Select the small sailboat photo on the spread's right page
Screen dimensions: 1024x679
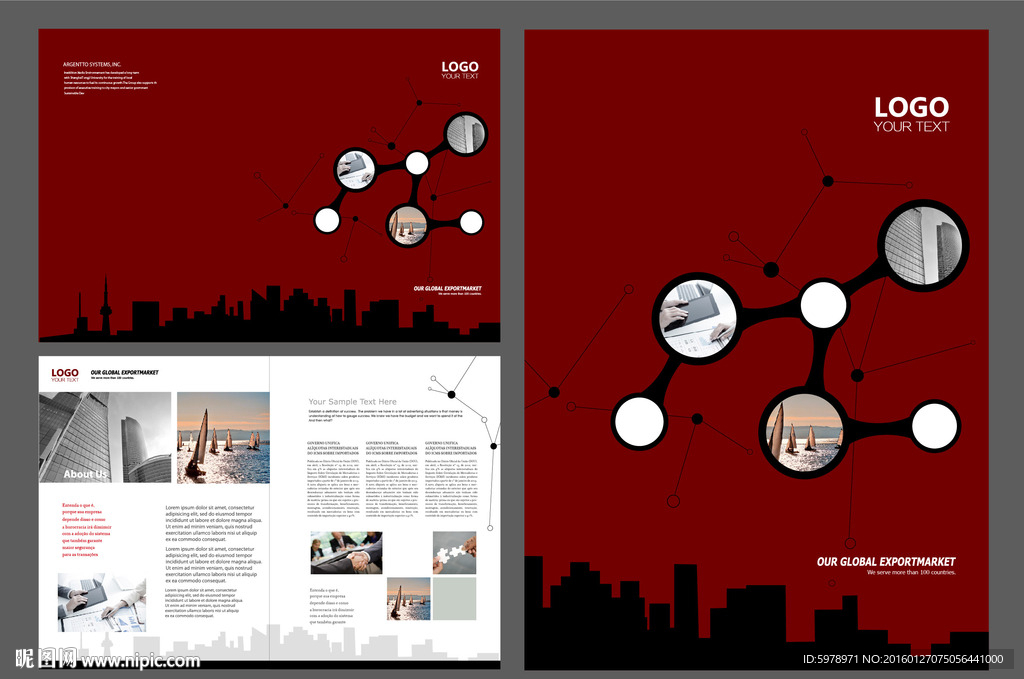tap(408, 599)
